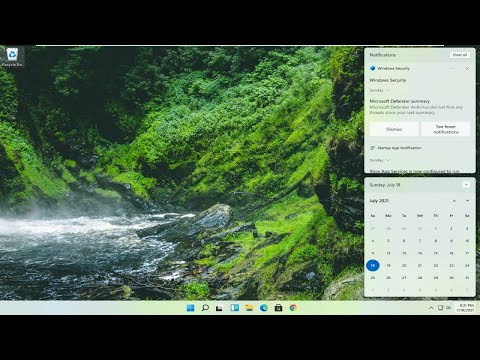This screenshot has height=360, width=480.
Task: Launch Microsoft Edge from taskbar
Action: point(264,308)
